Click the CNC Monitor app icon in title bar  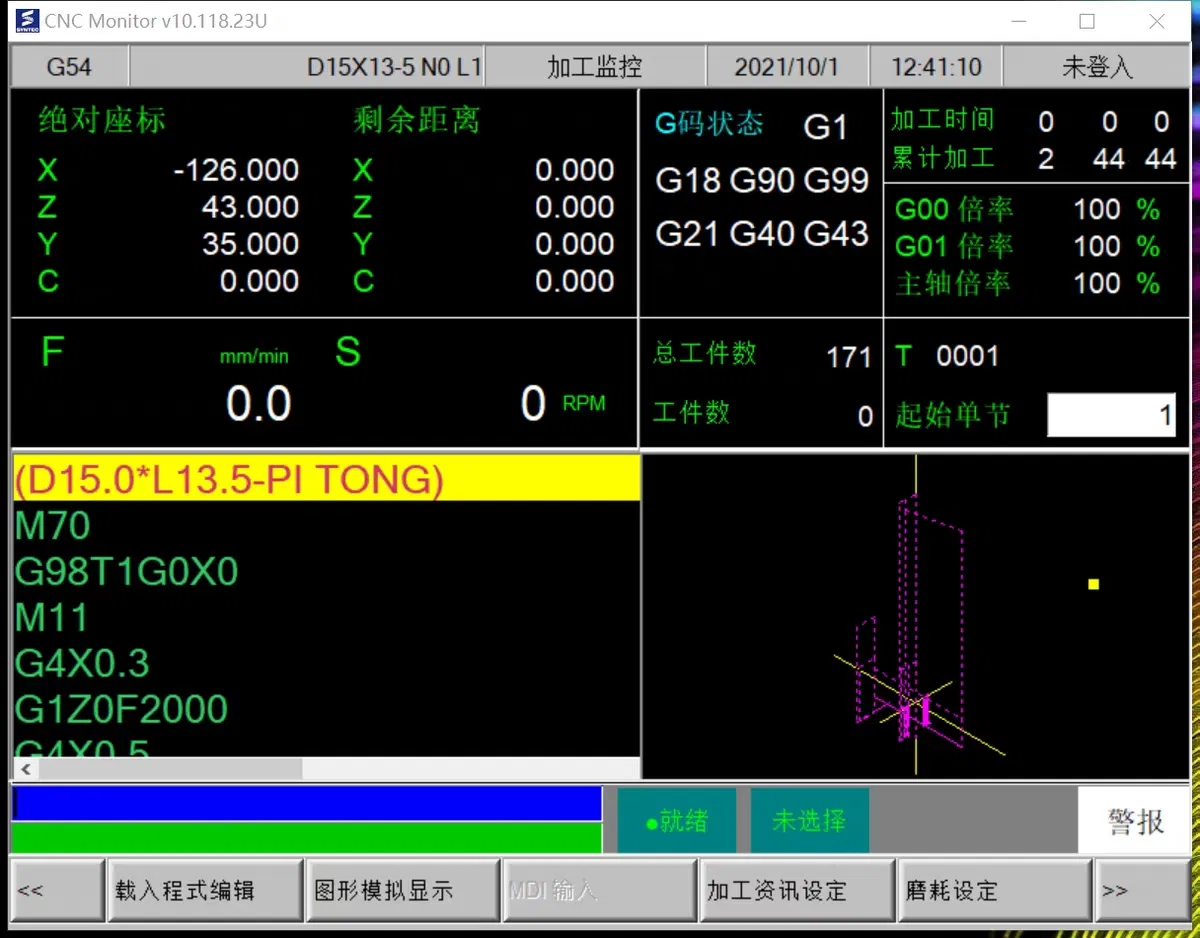point(26,20)
